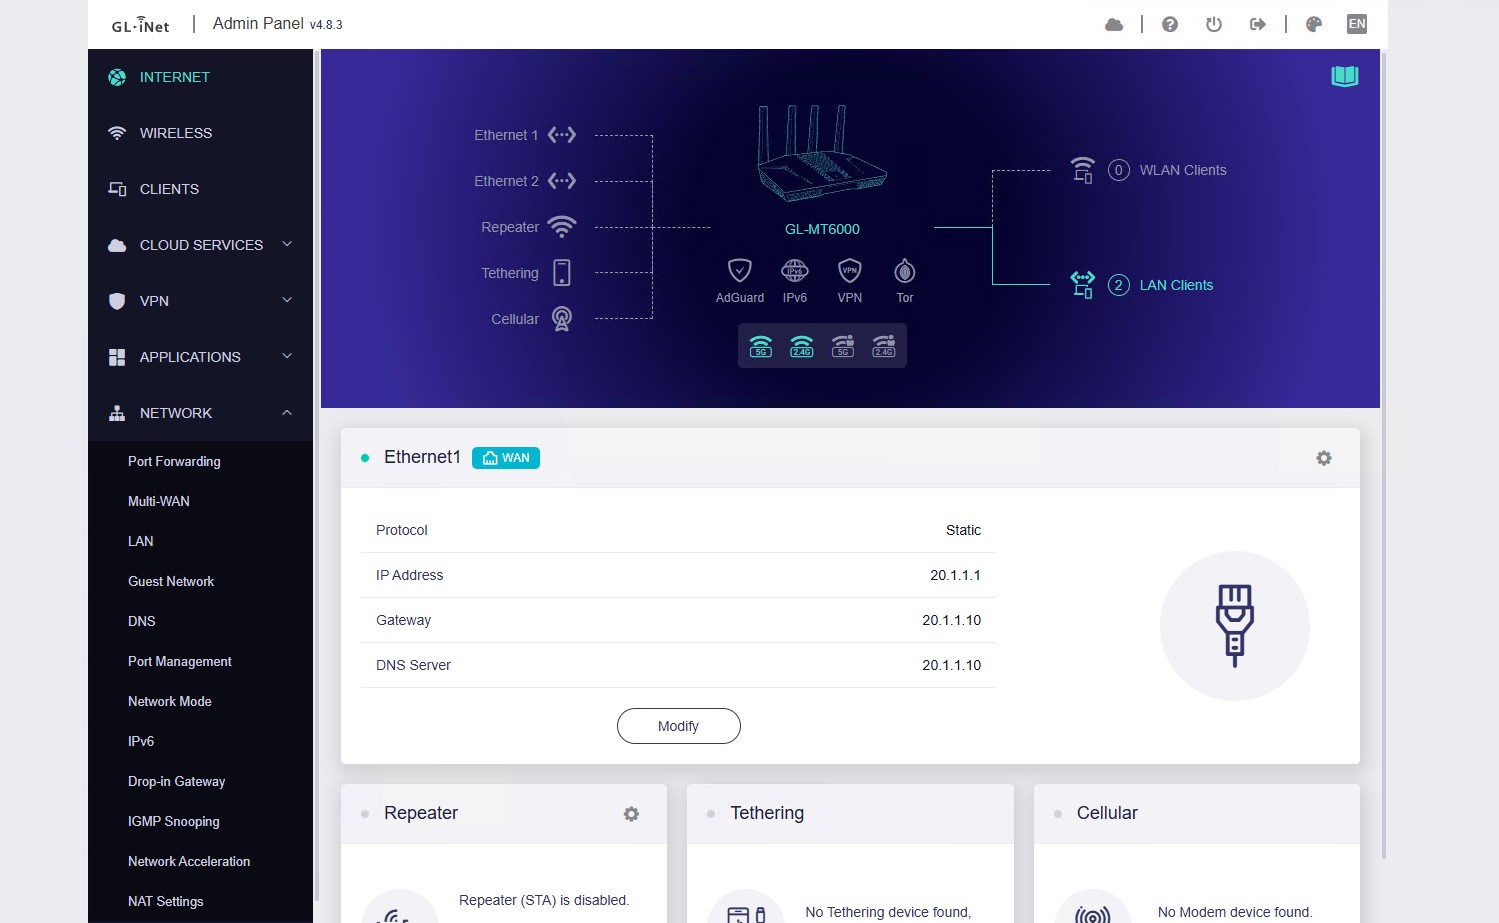Click the GL.iNet logo

tap(141, 25)
